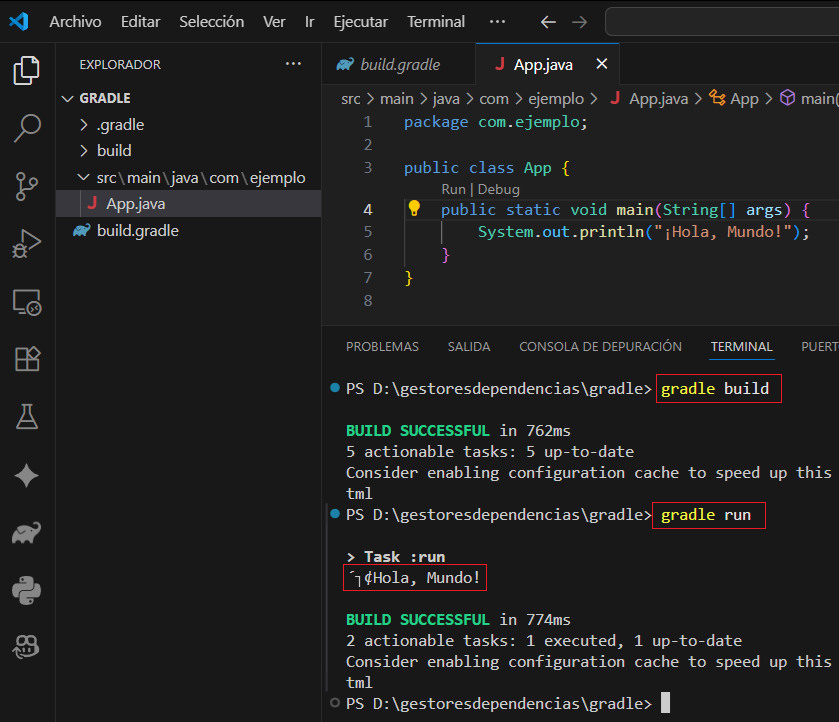Select build.gradle file in explorer tree

[137, 231]
